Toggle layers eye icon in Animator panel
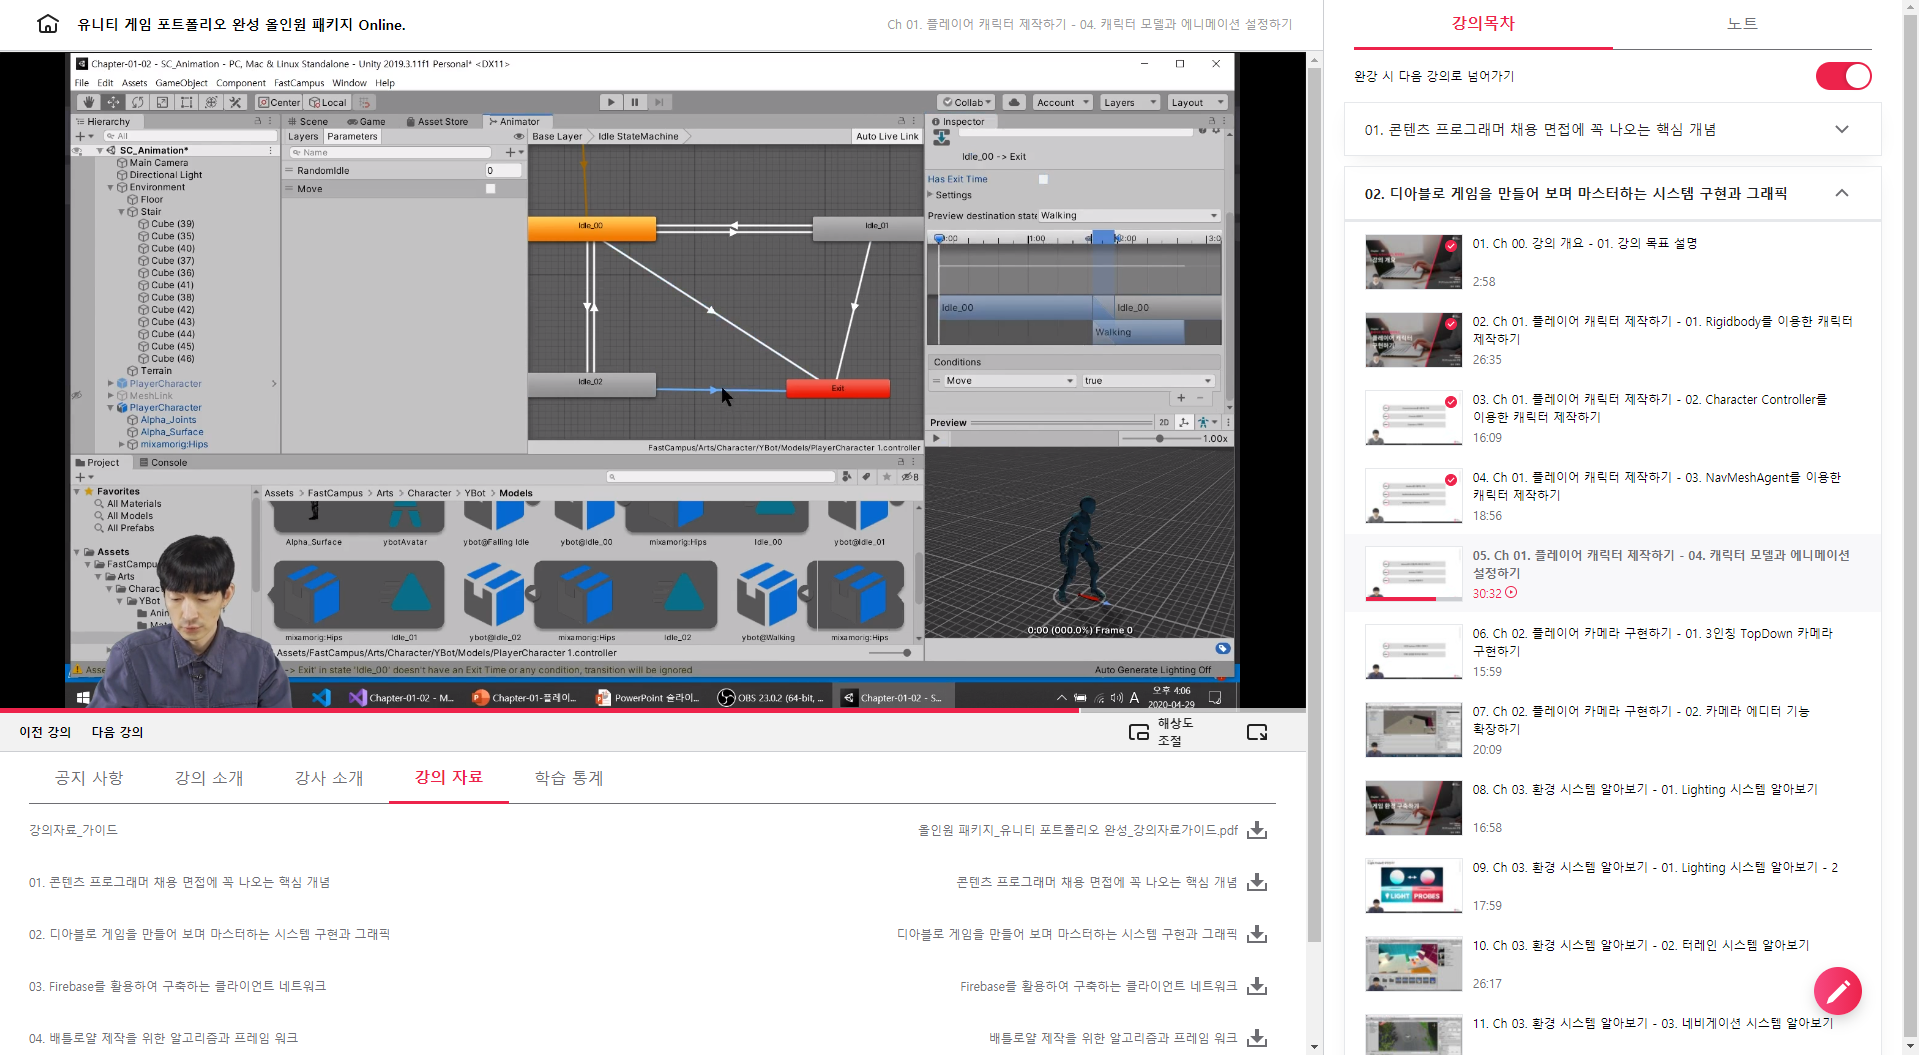This screenshot has height=1055, width=1919. click(x=518, y=136)
